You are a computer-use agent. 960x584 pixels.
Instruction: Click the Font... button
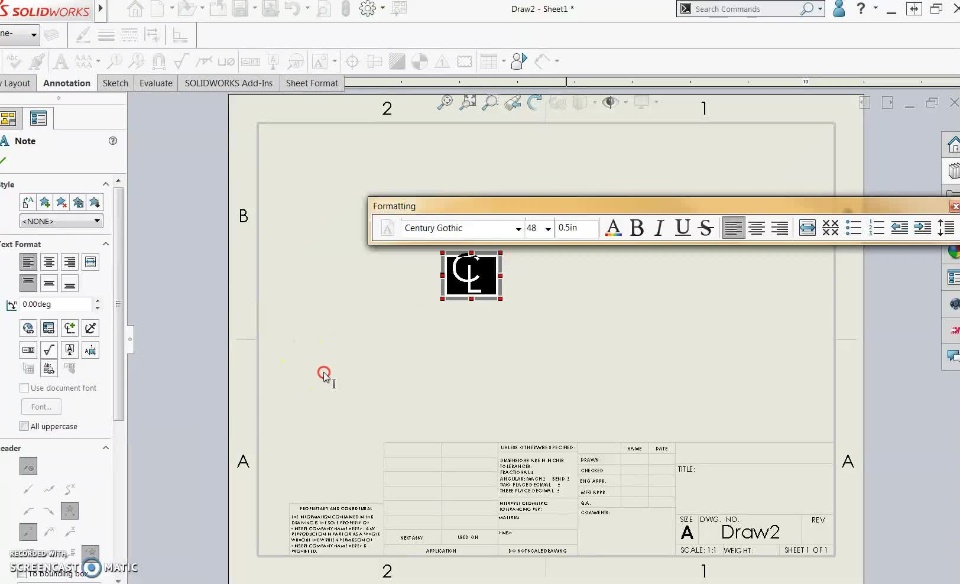pos(42,406)
